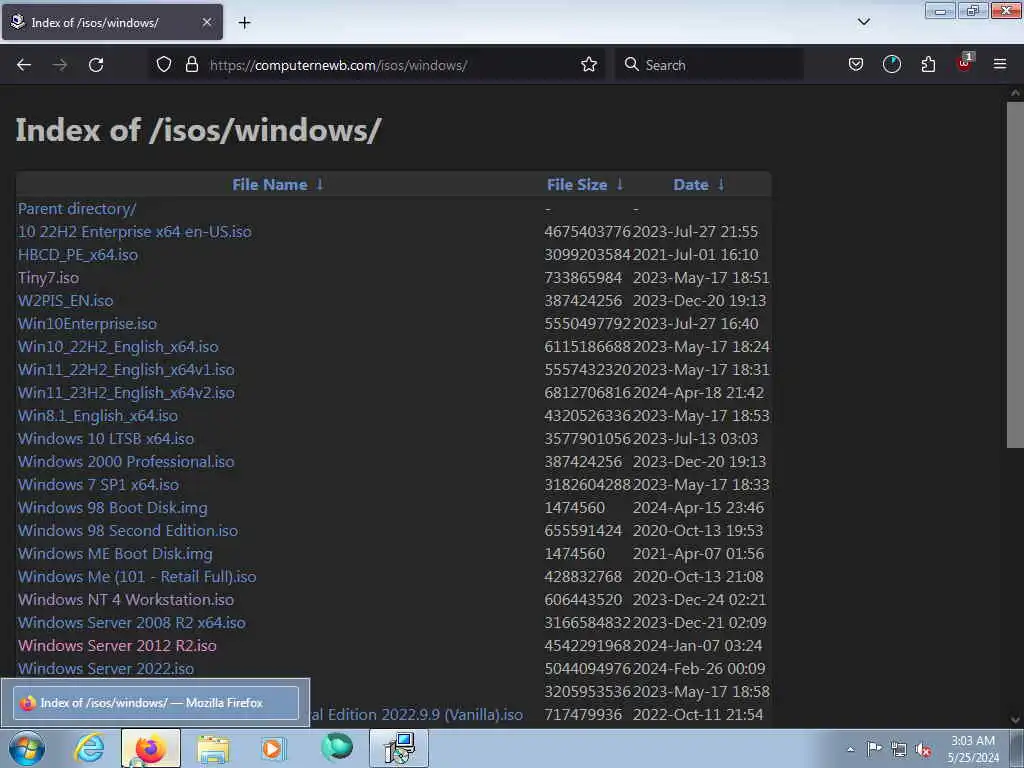
Task: Open the computer installer taskbar icon
Action: [399, 748]
